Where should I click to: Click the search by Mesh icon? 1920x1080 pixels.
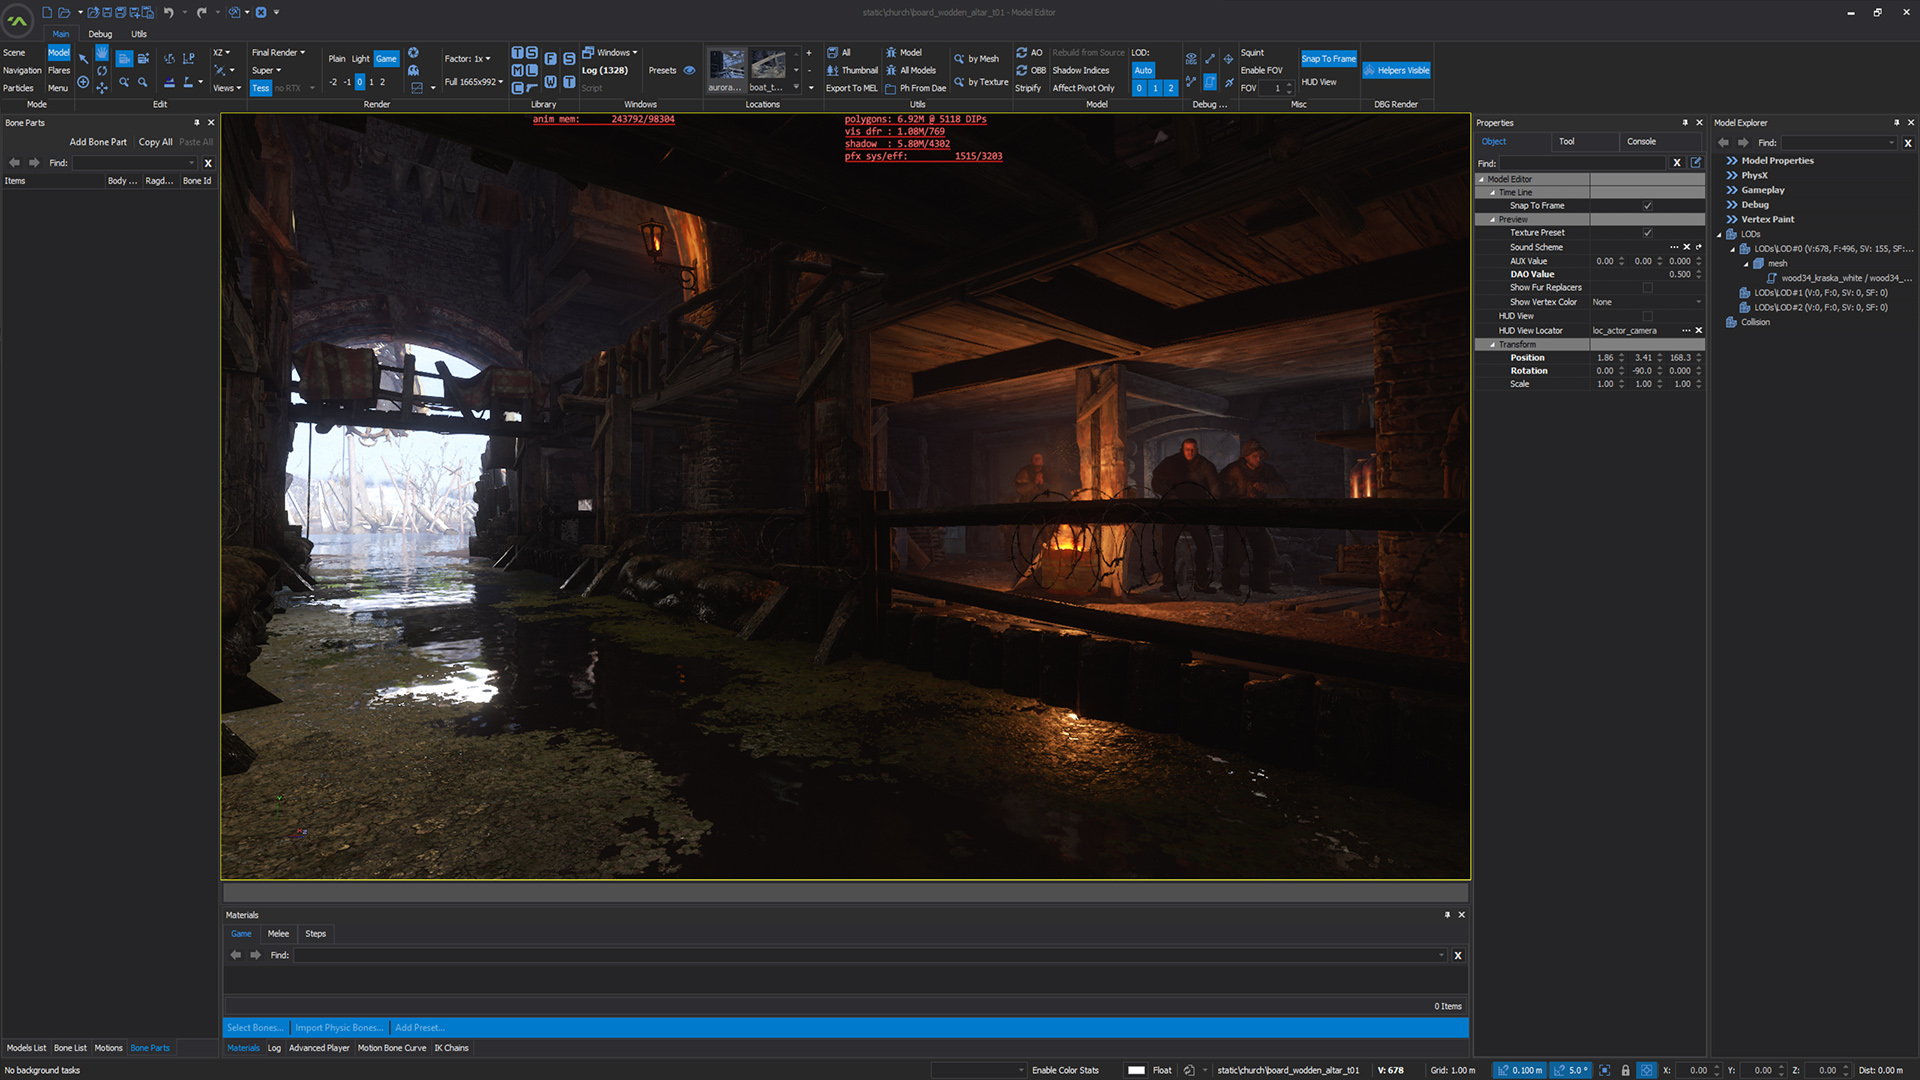(x=959, y=59)
